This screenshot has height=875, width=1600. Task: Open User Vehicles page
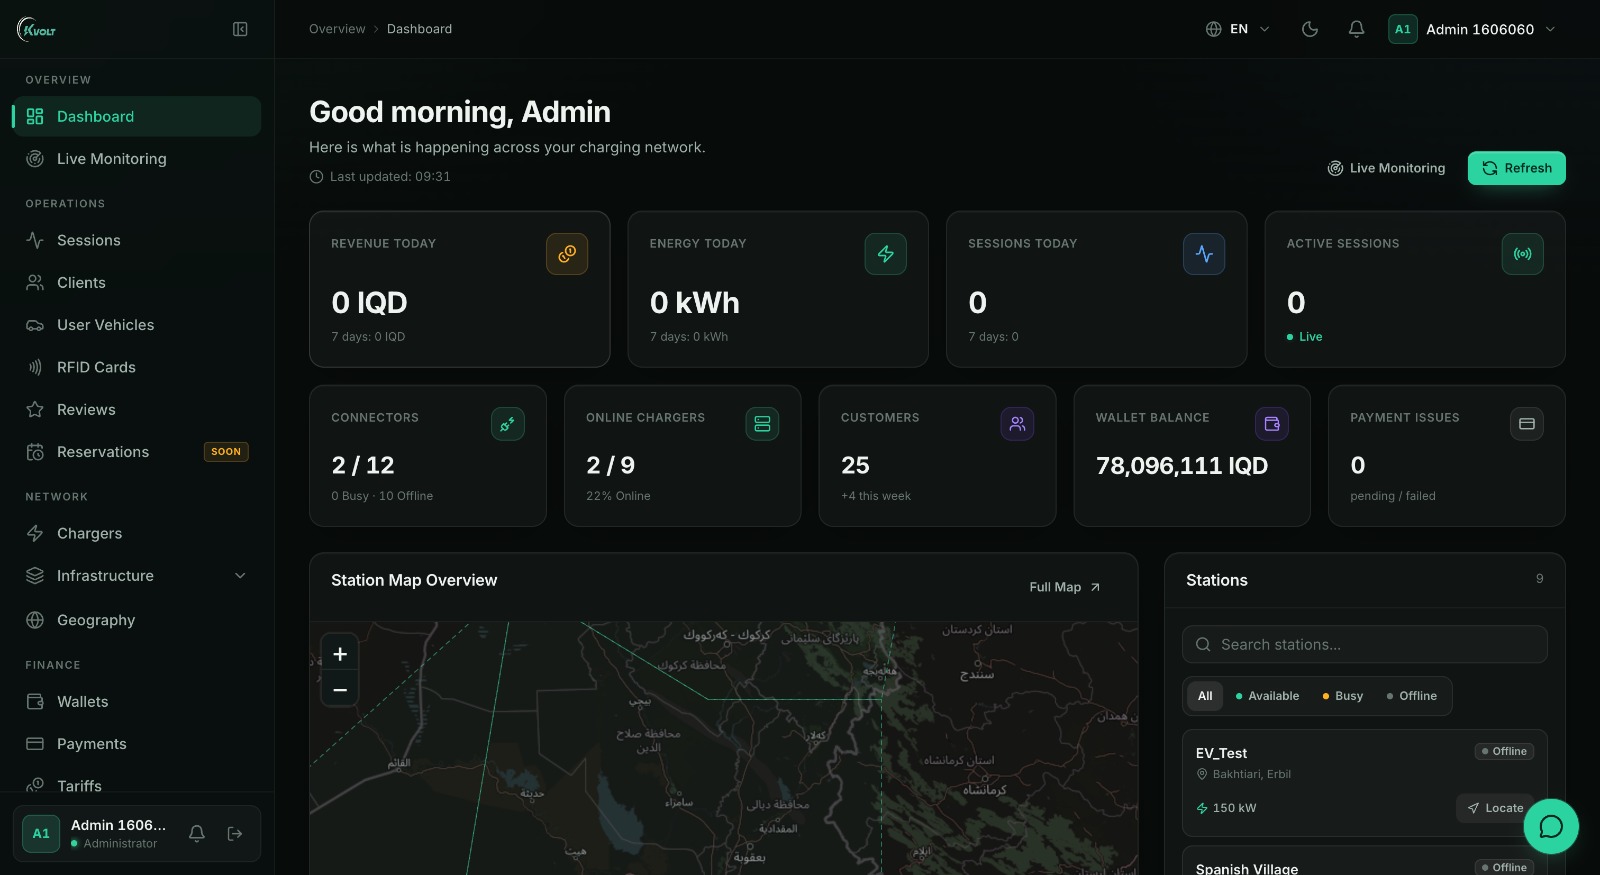[137, 325]
